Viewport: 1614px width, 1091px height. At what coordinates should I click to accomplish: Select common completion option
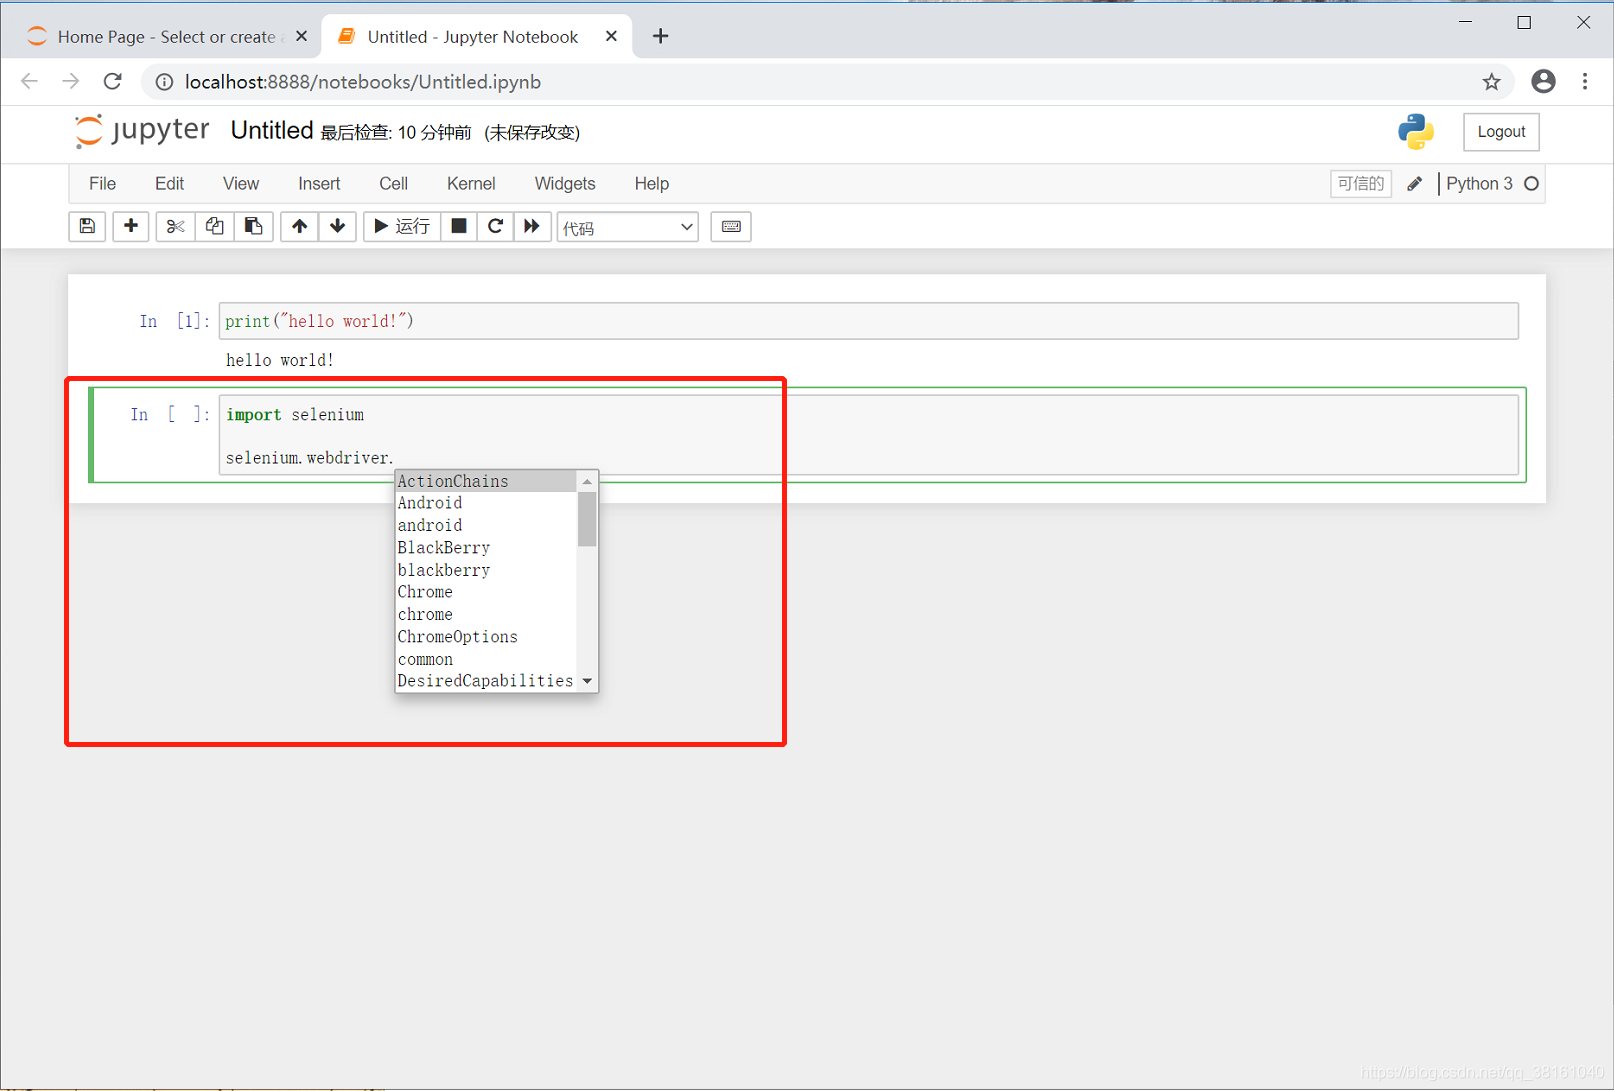coord(486,659)
